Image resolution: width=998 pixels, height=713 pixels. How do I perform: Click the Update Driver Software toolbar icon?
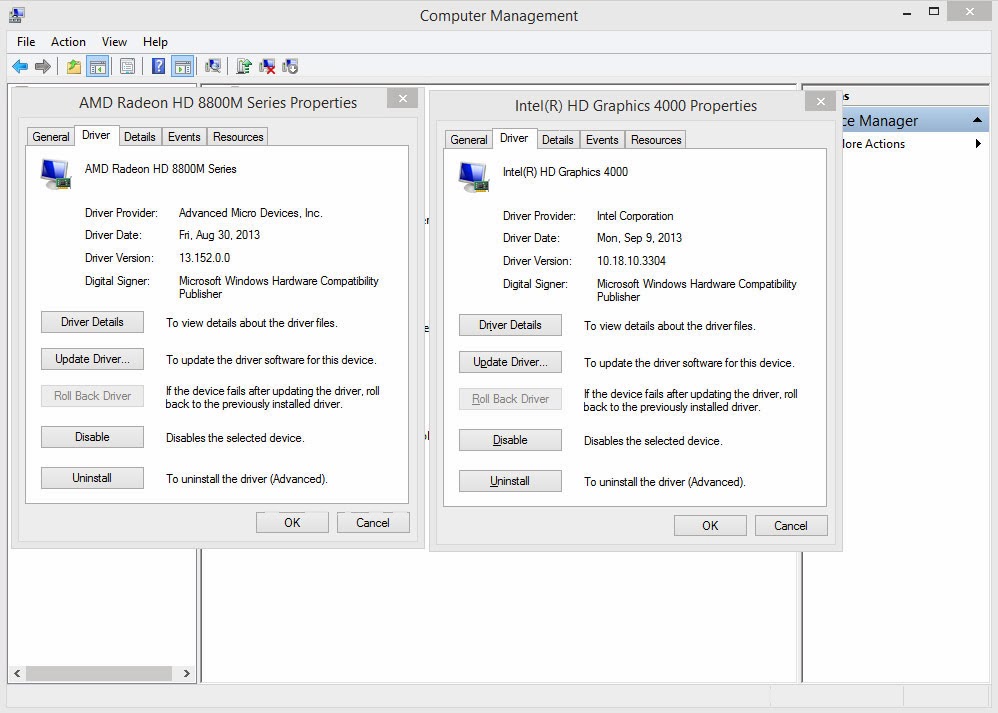244,66
